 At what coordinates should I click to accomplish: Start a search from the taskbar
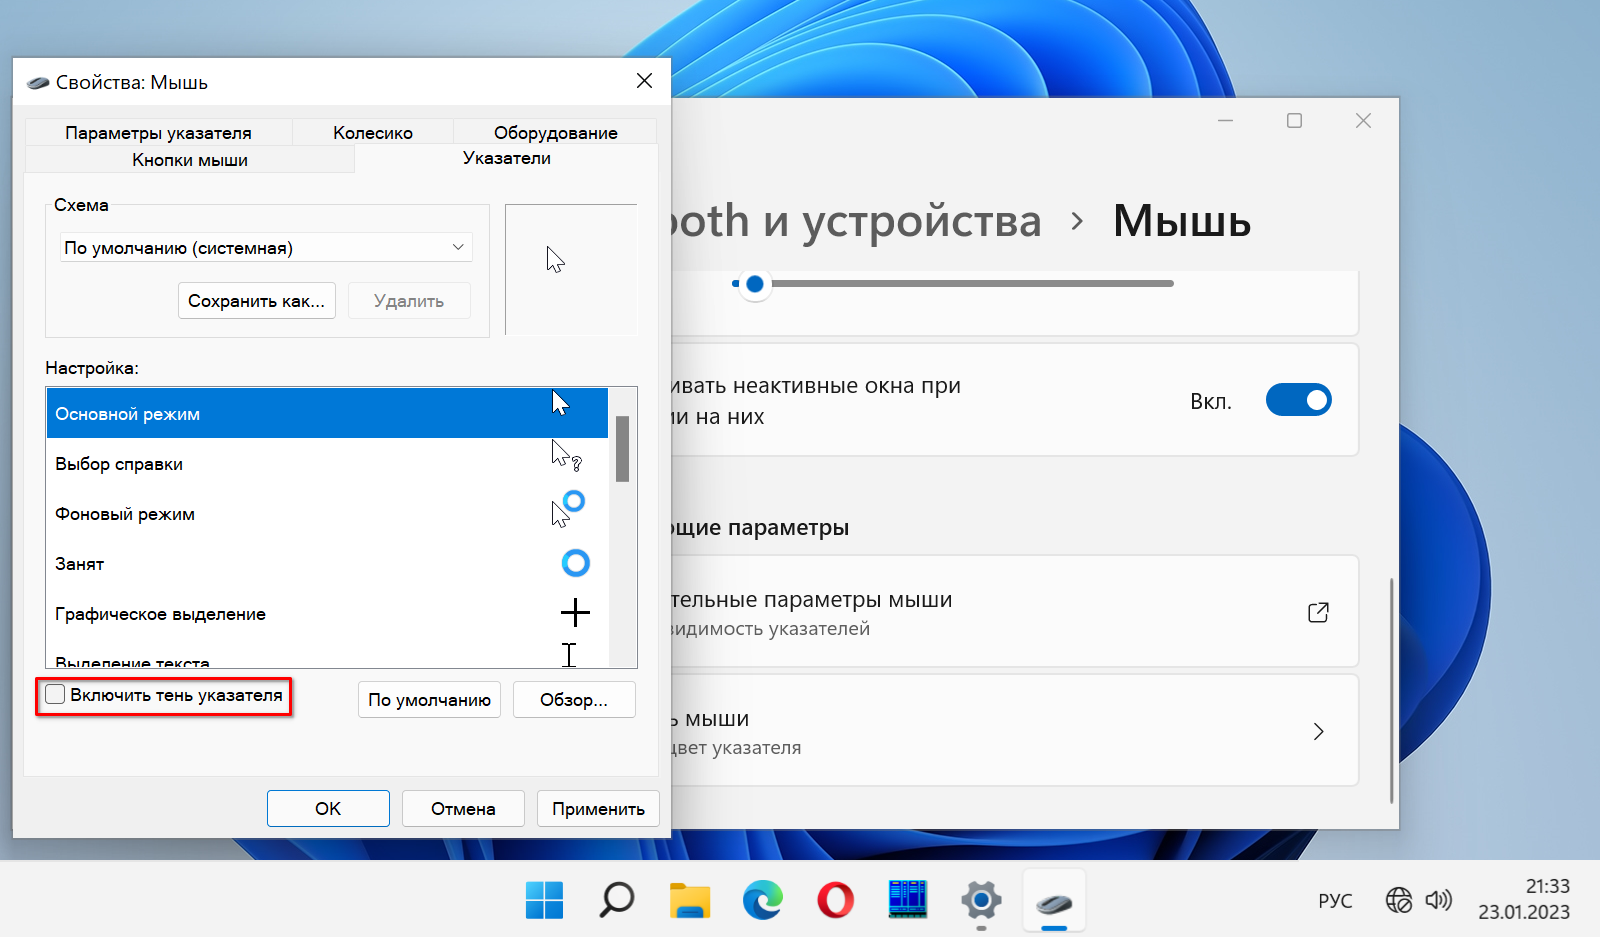617,901
